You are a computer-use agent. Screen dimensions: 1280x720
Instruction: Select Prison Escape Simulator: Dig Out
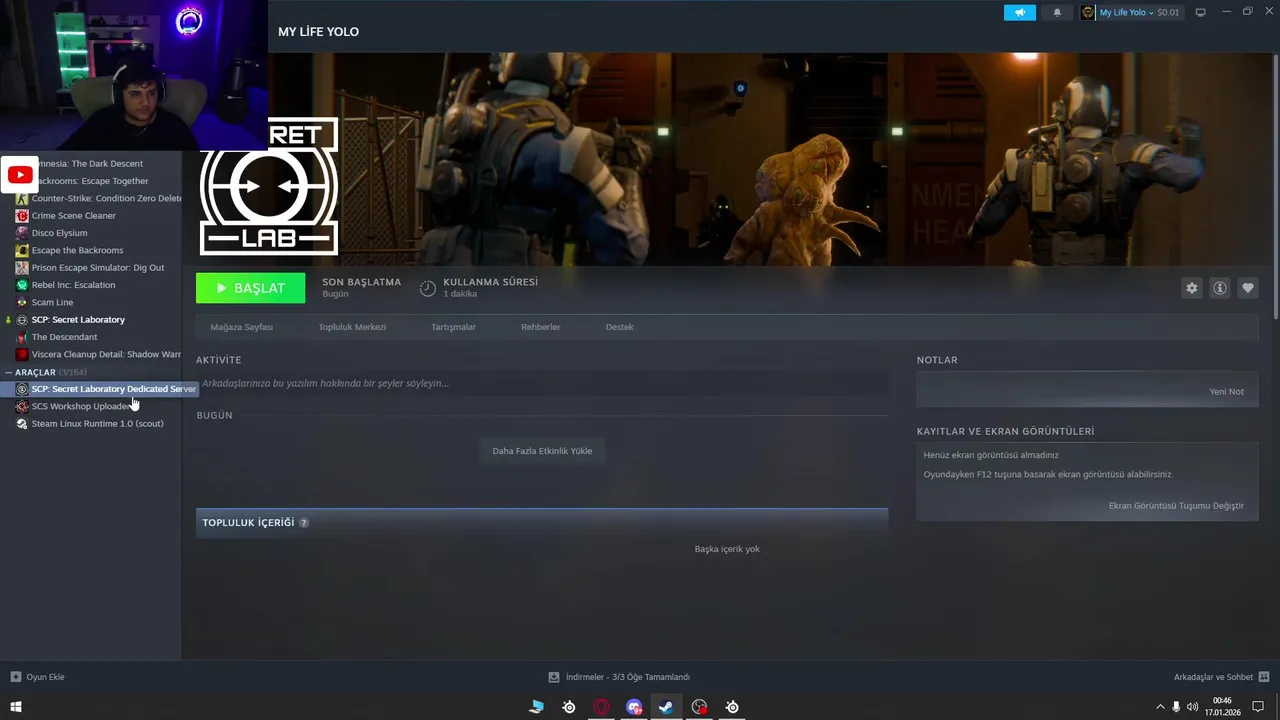coord(98,268)
